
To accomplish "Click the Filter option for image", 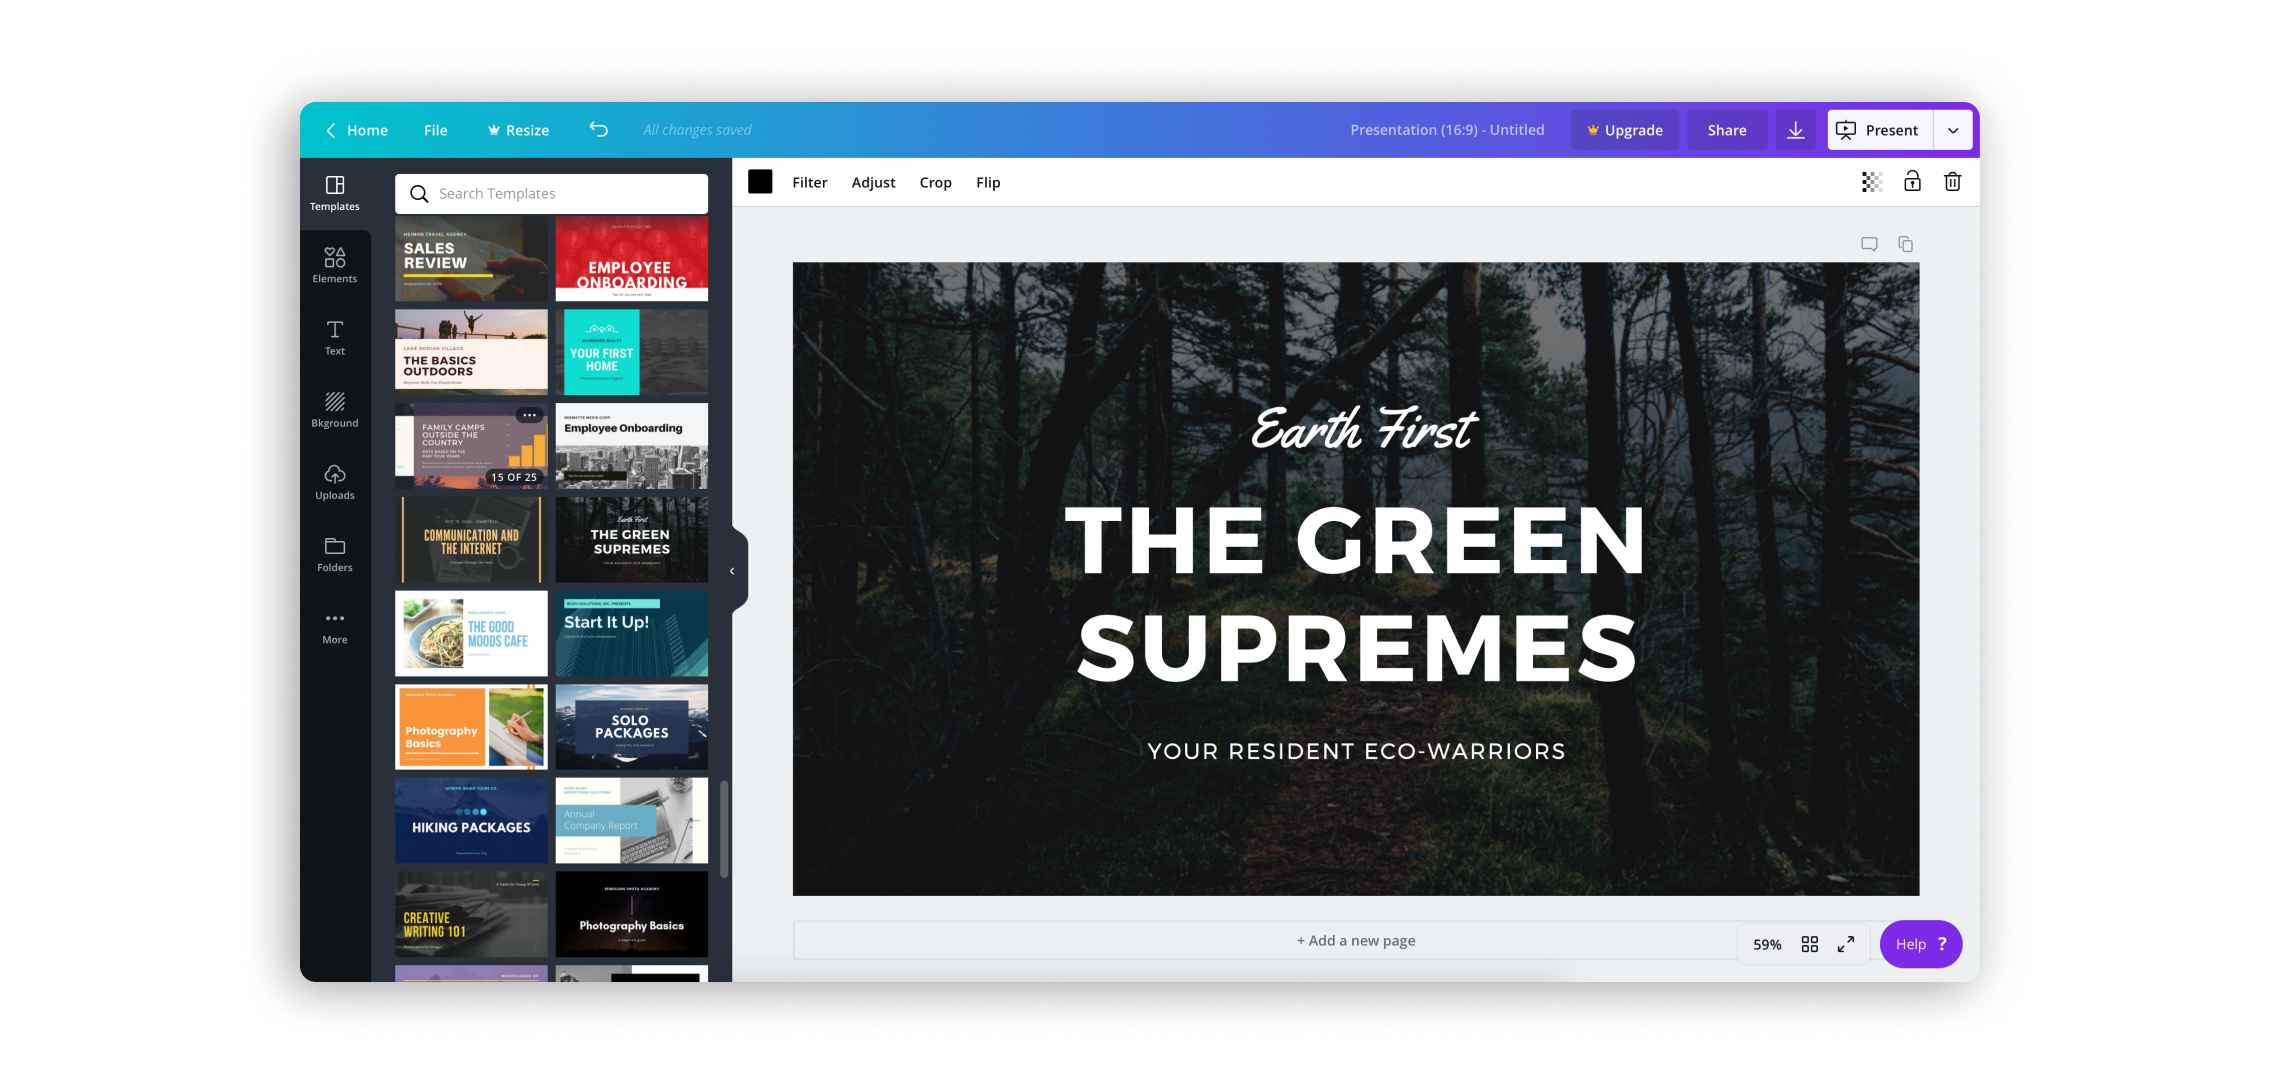I will point(808,180).
